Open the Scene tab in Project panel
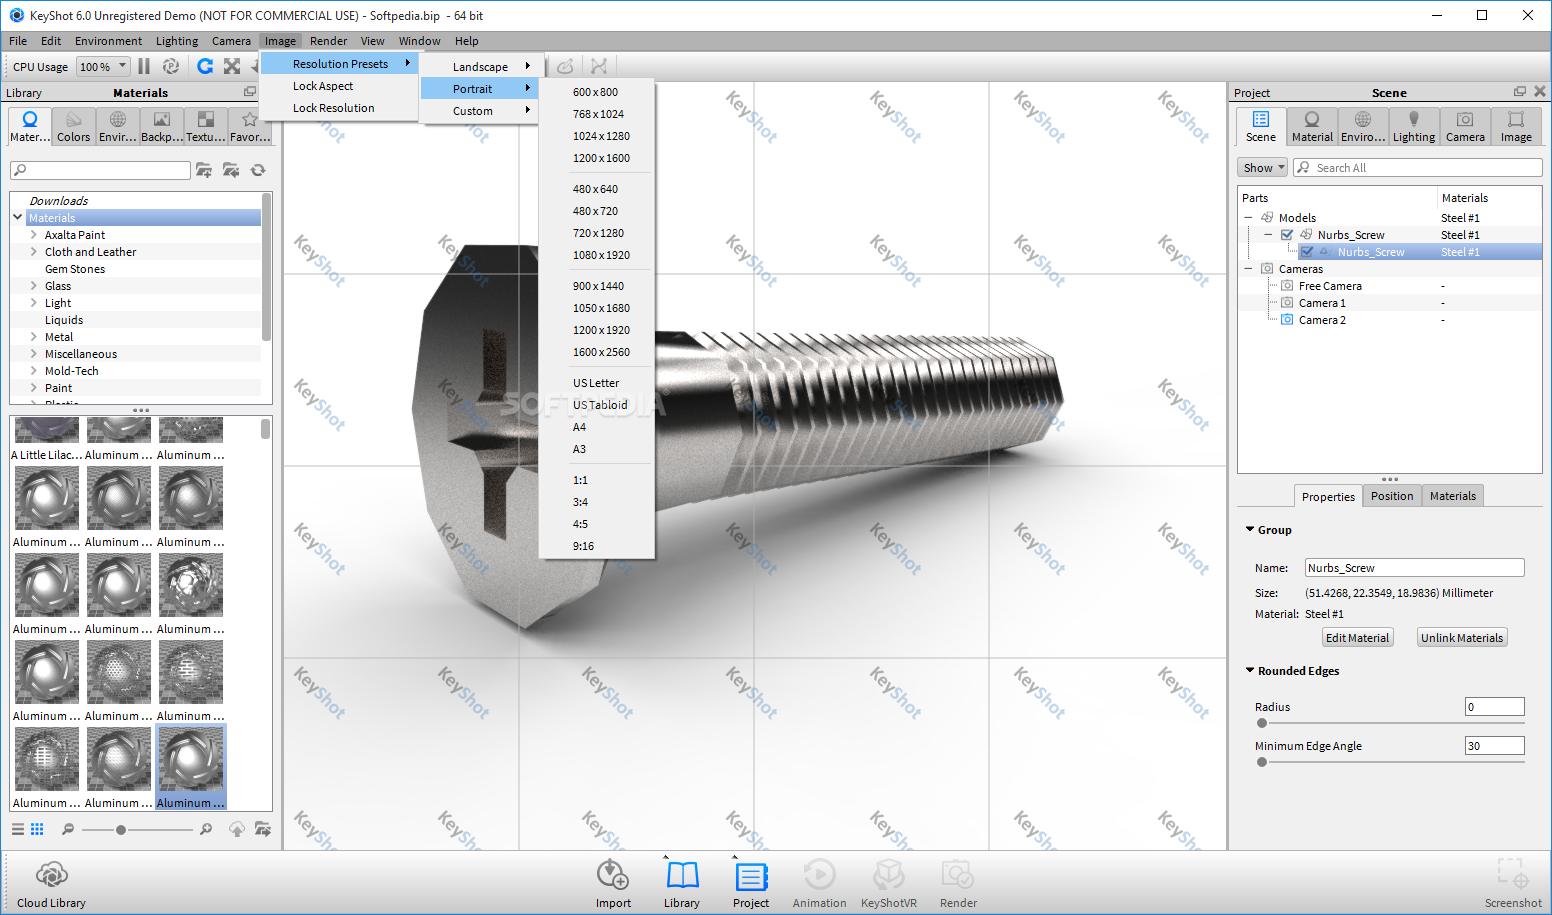 click(x=1261, y=127)
